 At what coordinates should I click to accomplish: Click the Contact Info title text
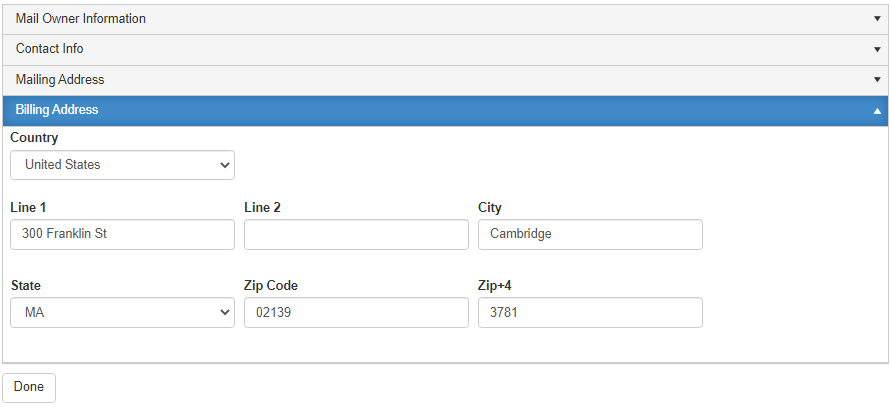click(49, 49)
